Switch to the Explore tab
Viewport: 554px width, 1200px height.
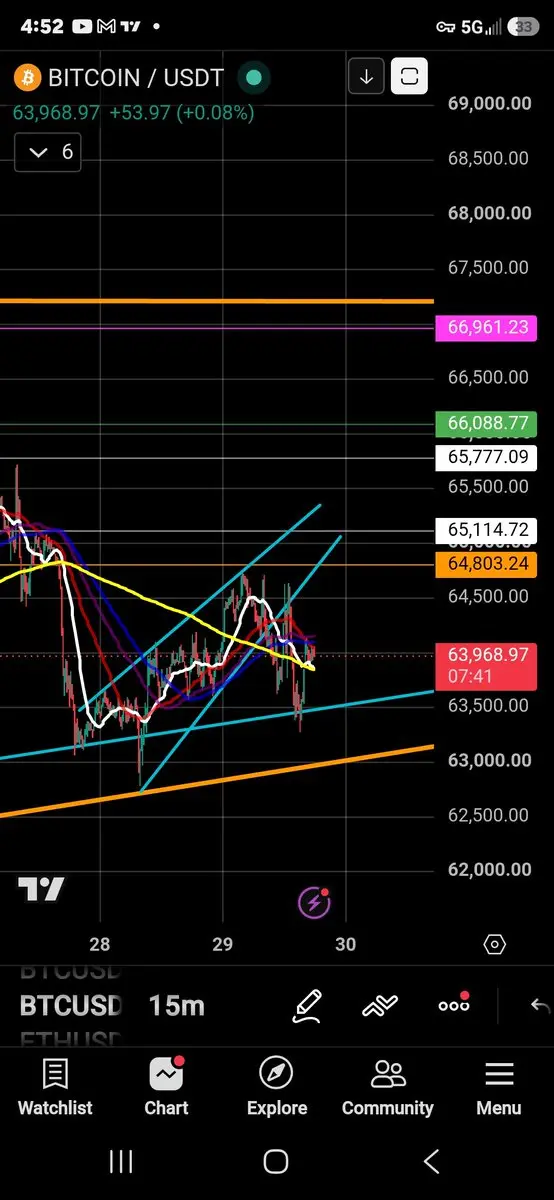tap(277, 1088)
